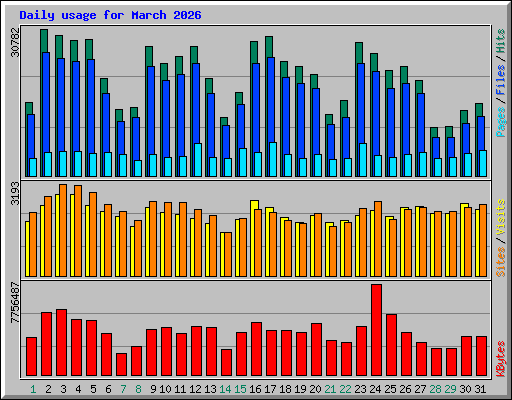Select weekend day label 14

click(225, 389)
